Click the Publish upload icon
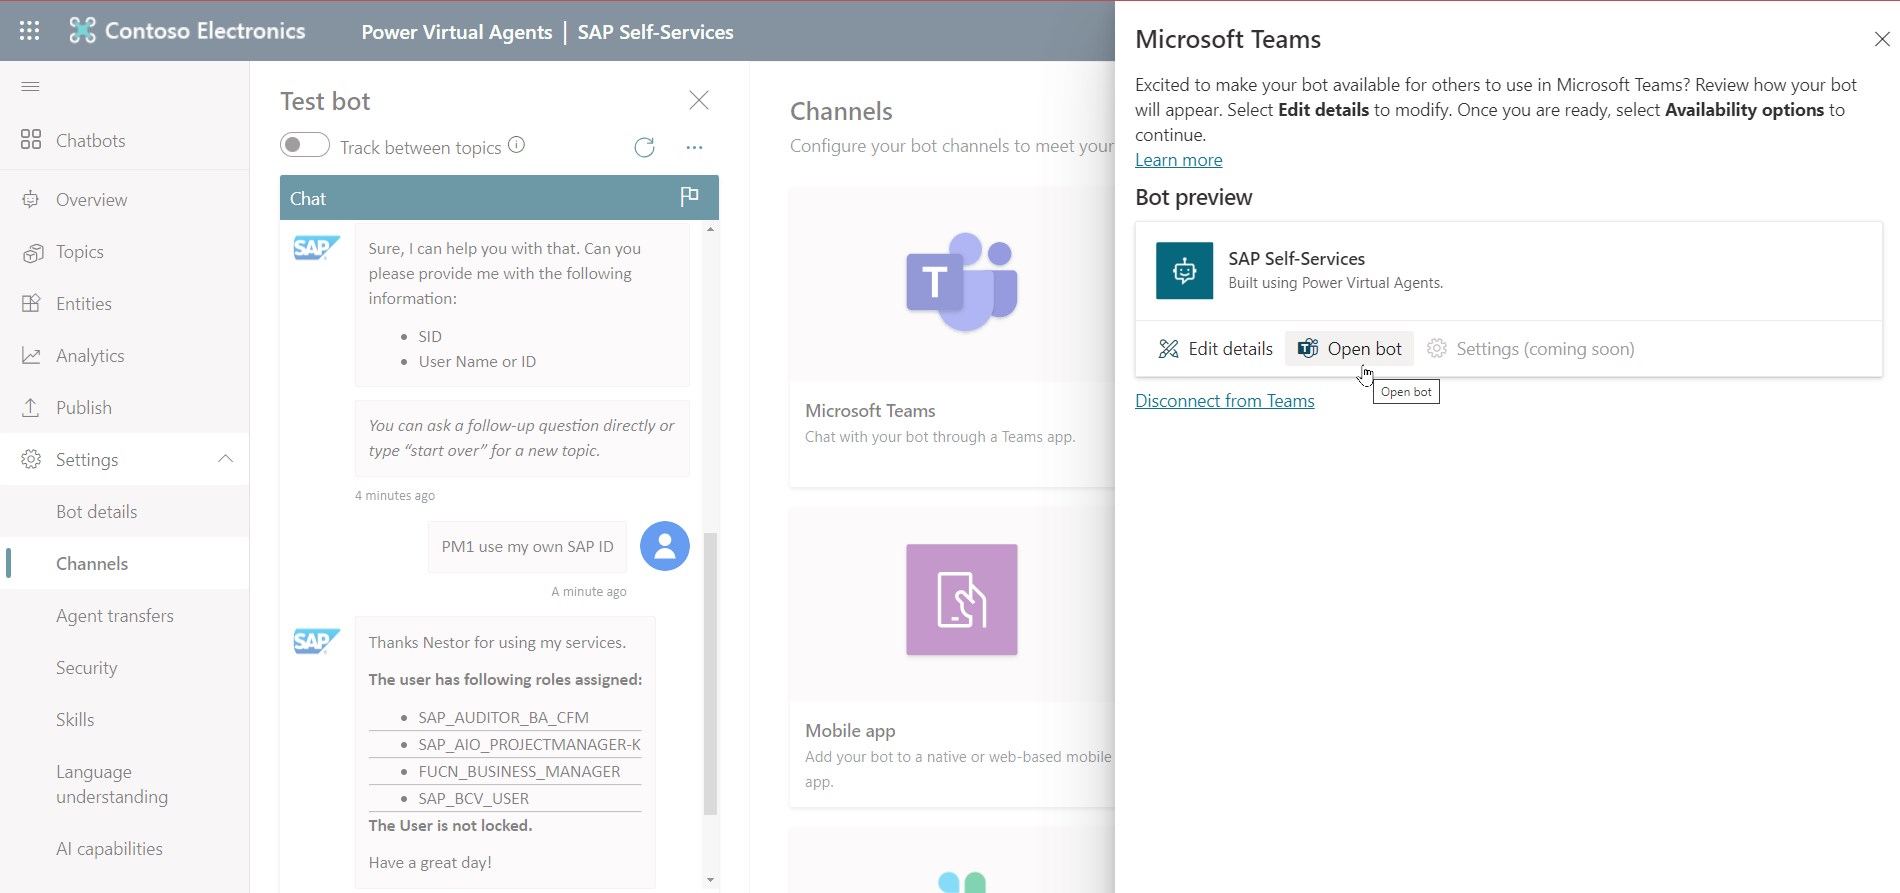 tap(31, 408)
